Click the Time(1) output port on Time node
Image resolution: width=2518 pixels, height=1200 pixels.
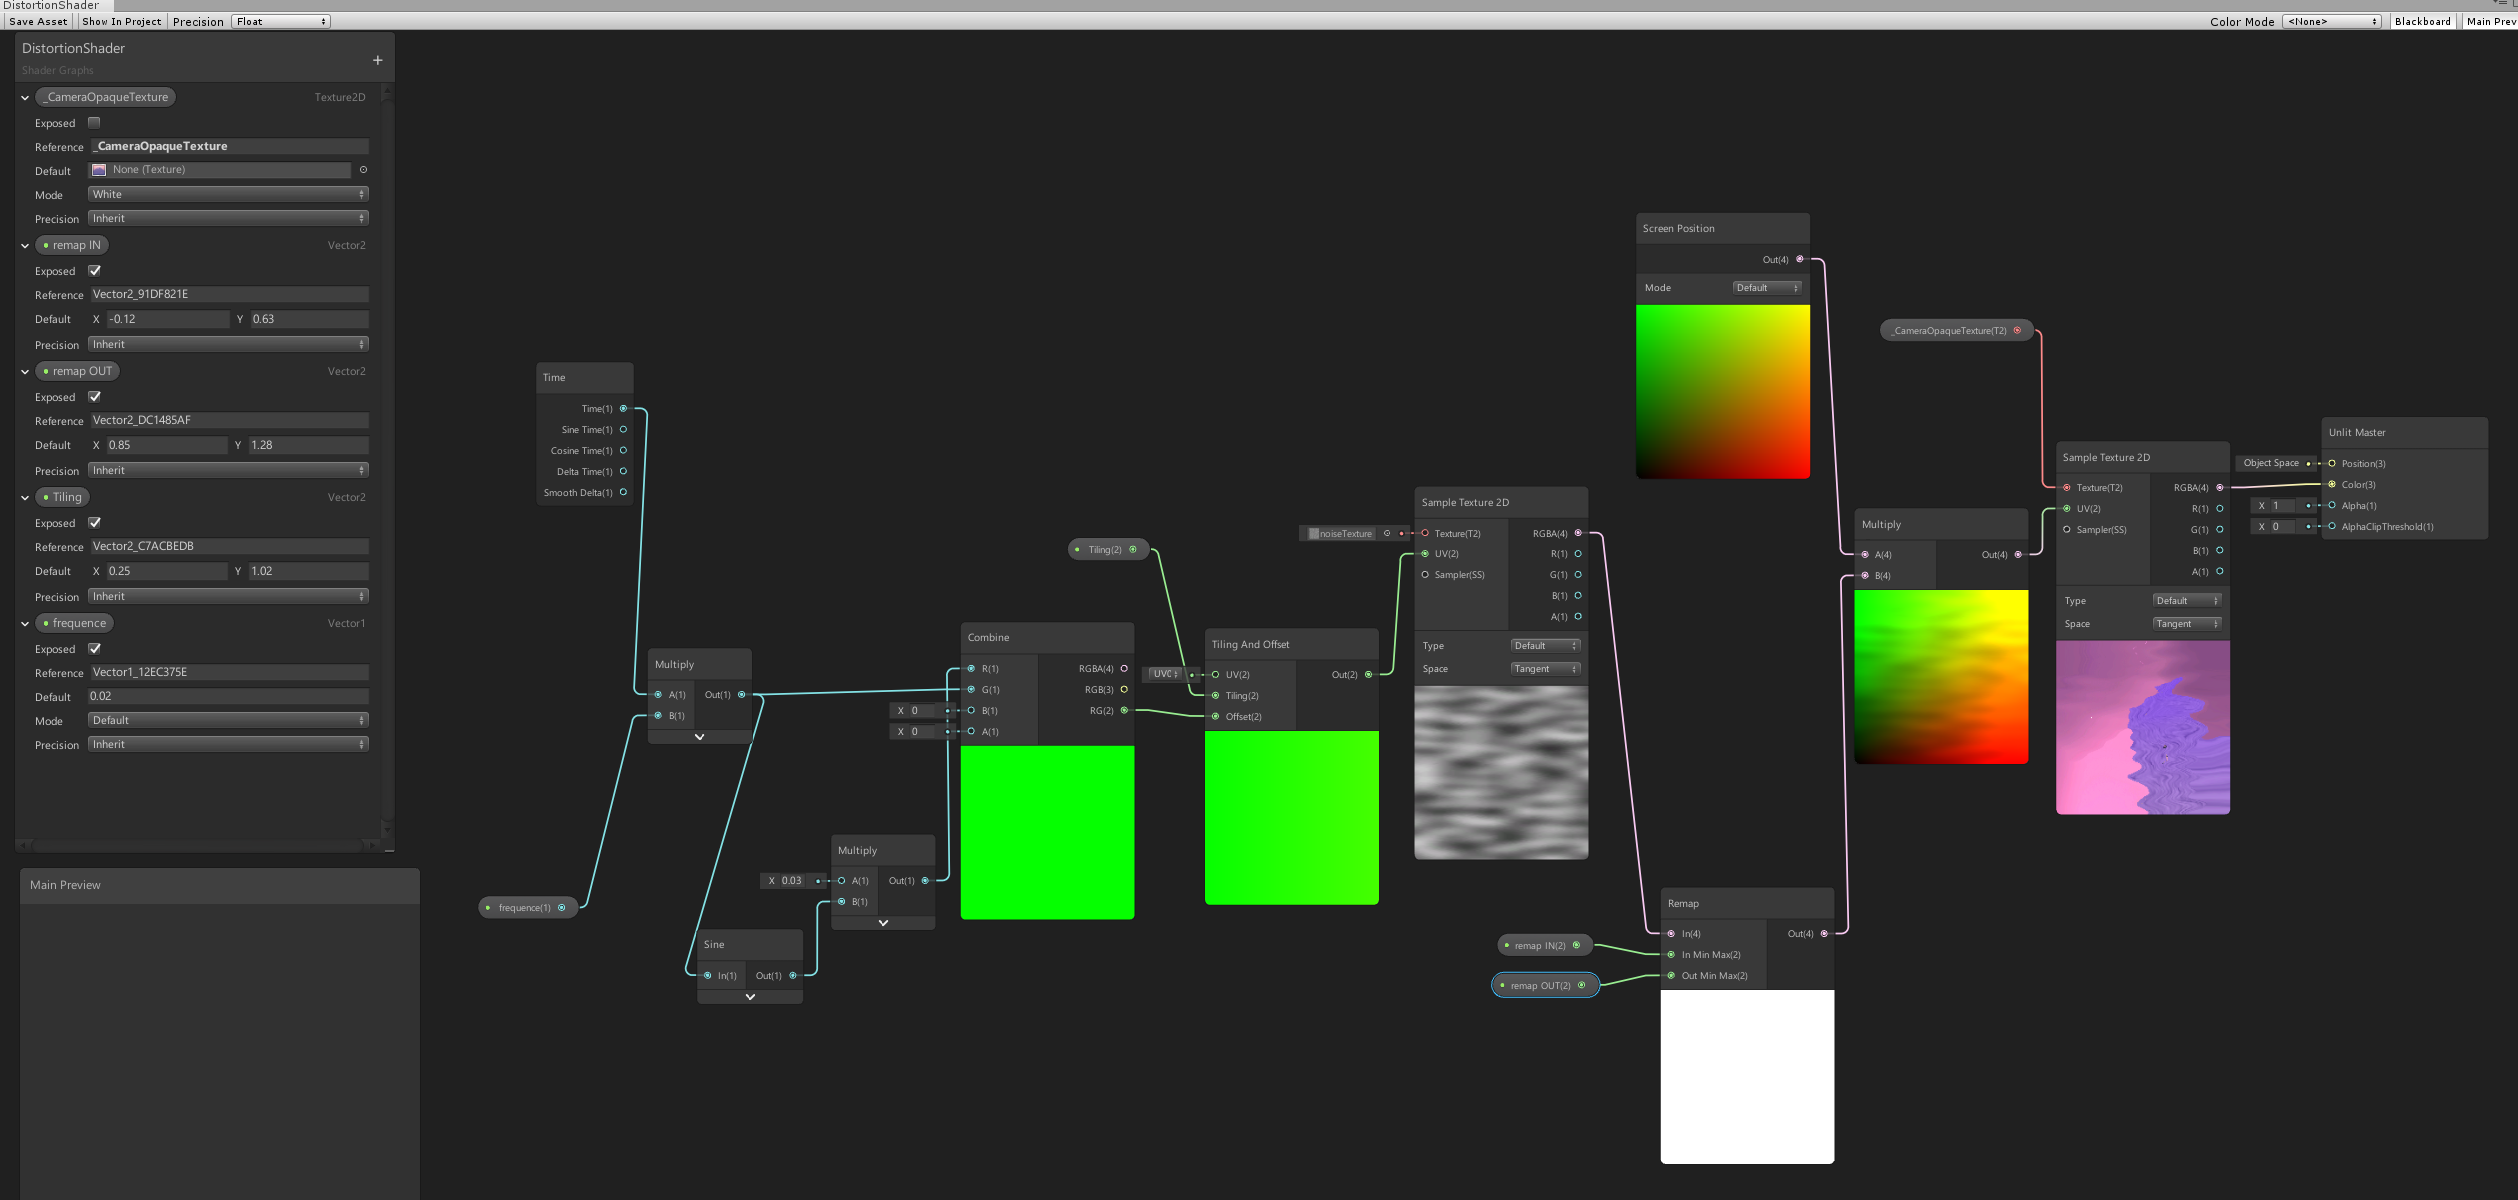[623, 408]
